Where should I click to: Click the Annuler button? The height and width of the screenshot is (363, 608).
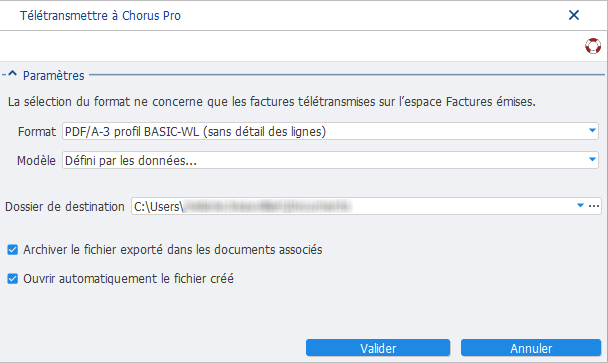point(531,348)
